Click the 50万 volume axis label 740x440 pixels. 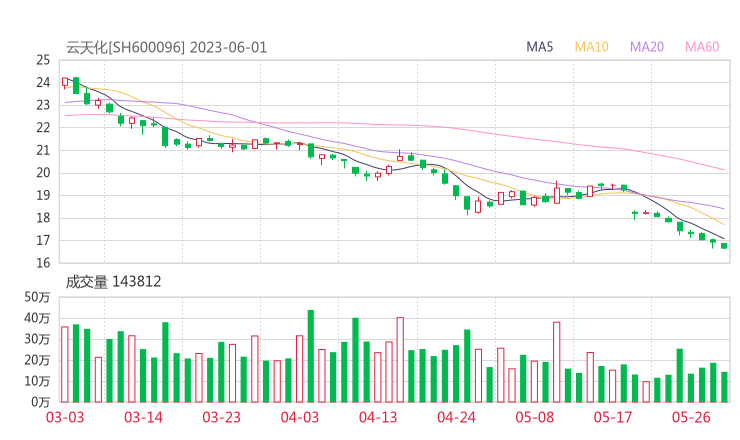pyautogui.click(x=37, y=297)
